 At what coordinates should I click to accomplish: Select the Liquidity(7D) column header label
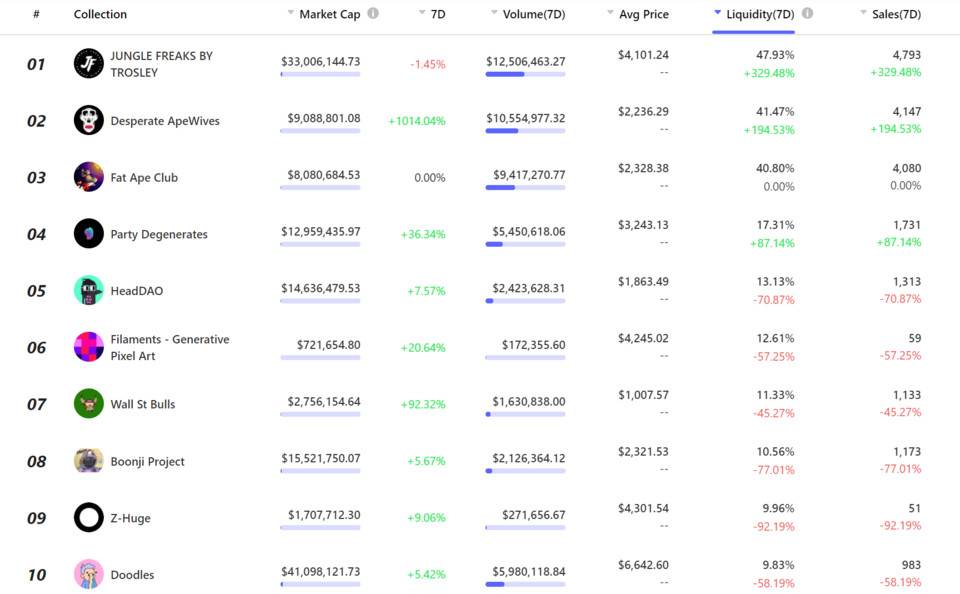coord(760,14)
